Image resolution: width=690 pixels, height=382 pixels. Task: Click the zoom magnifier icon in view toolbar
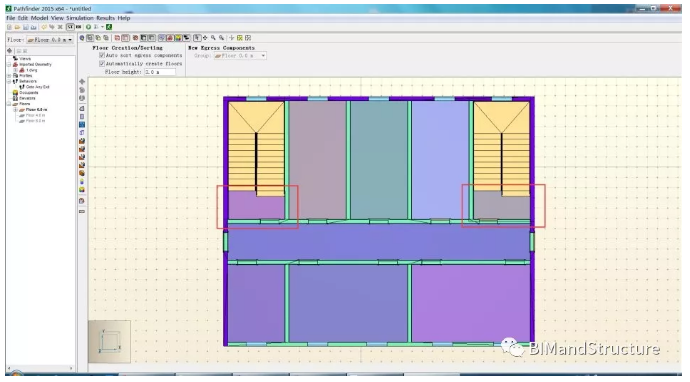[x=213, y=38]
